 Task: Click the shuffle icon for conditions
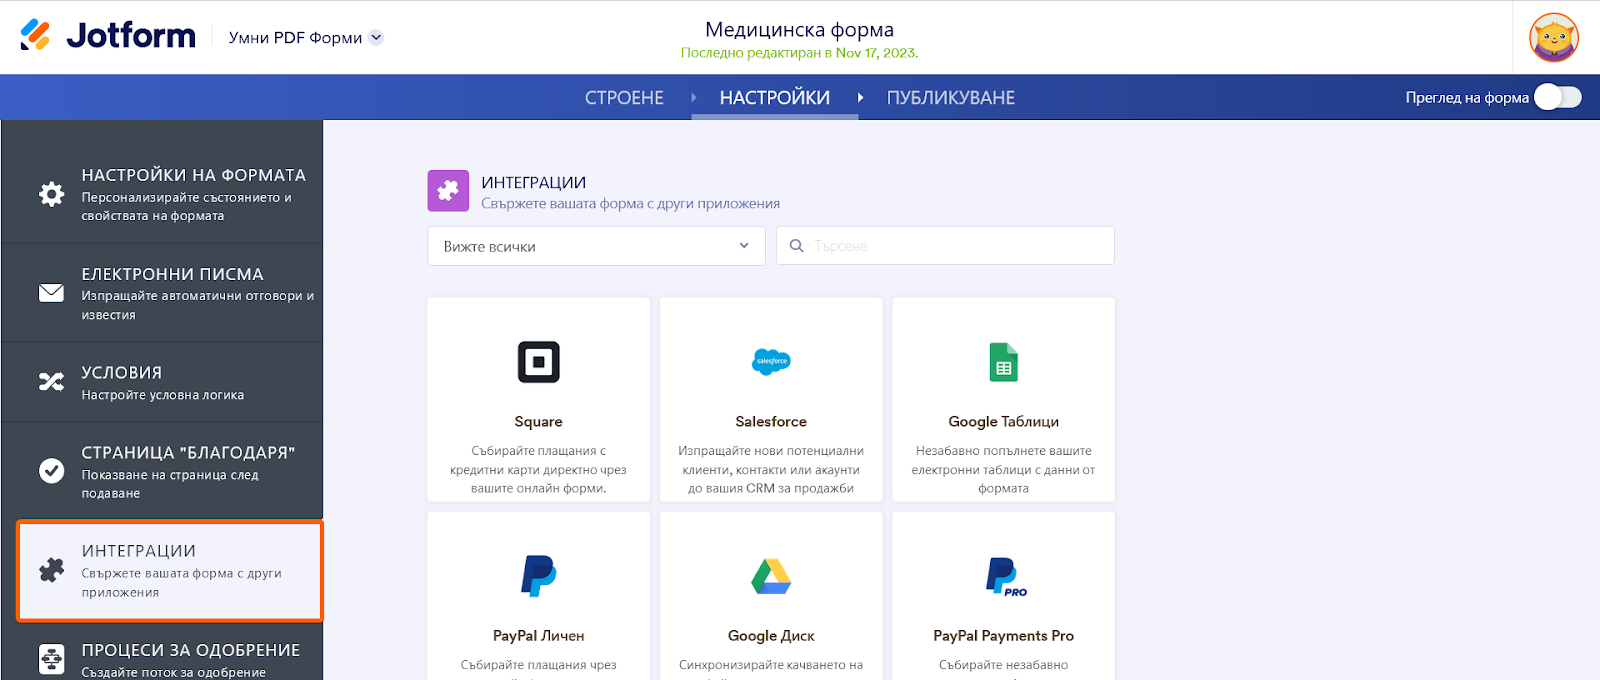51,381
